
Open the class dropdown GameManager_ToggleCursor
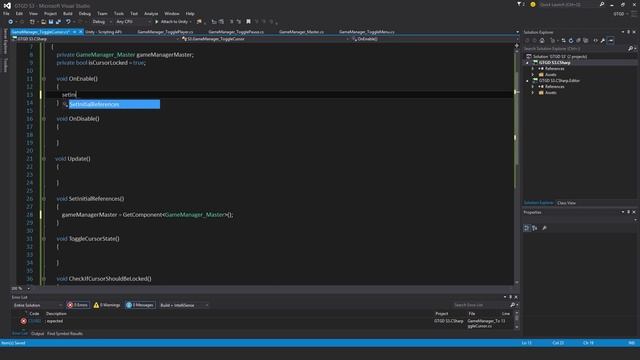click(x=265, y=39)
